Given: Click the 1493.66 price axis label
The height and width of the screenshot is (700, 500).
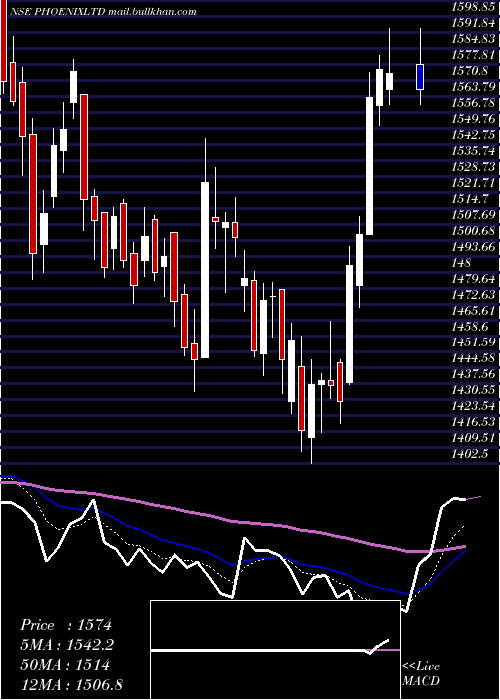Looking at the screenshot, I should click(474, 247).
